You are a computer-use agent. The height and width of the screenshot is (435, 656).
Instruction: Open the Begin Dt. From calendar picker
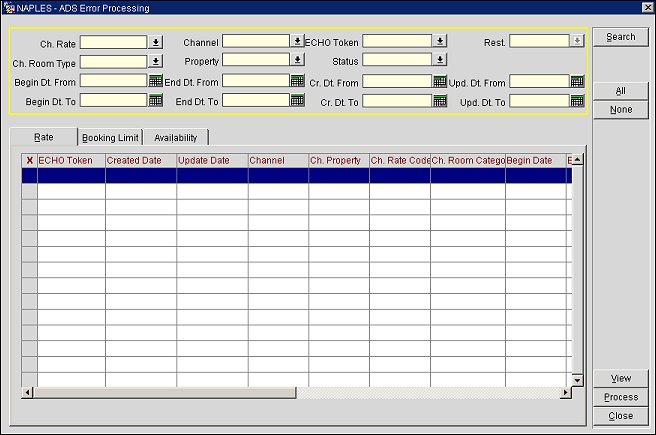click(x=155, y=81)
